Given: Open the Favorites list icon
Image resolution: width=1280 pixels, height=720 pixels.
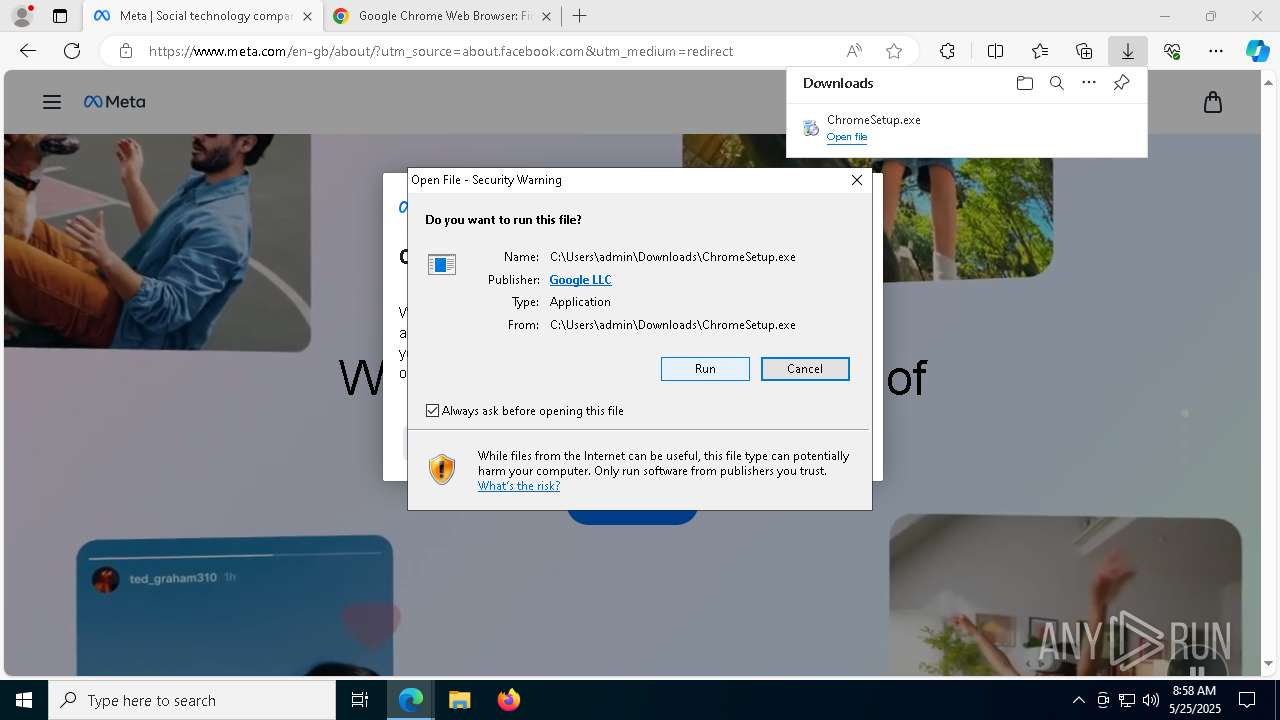Looking at the screenshot, I should pyautogui.click(x=1040, y=51).
